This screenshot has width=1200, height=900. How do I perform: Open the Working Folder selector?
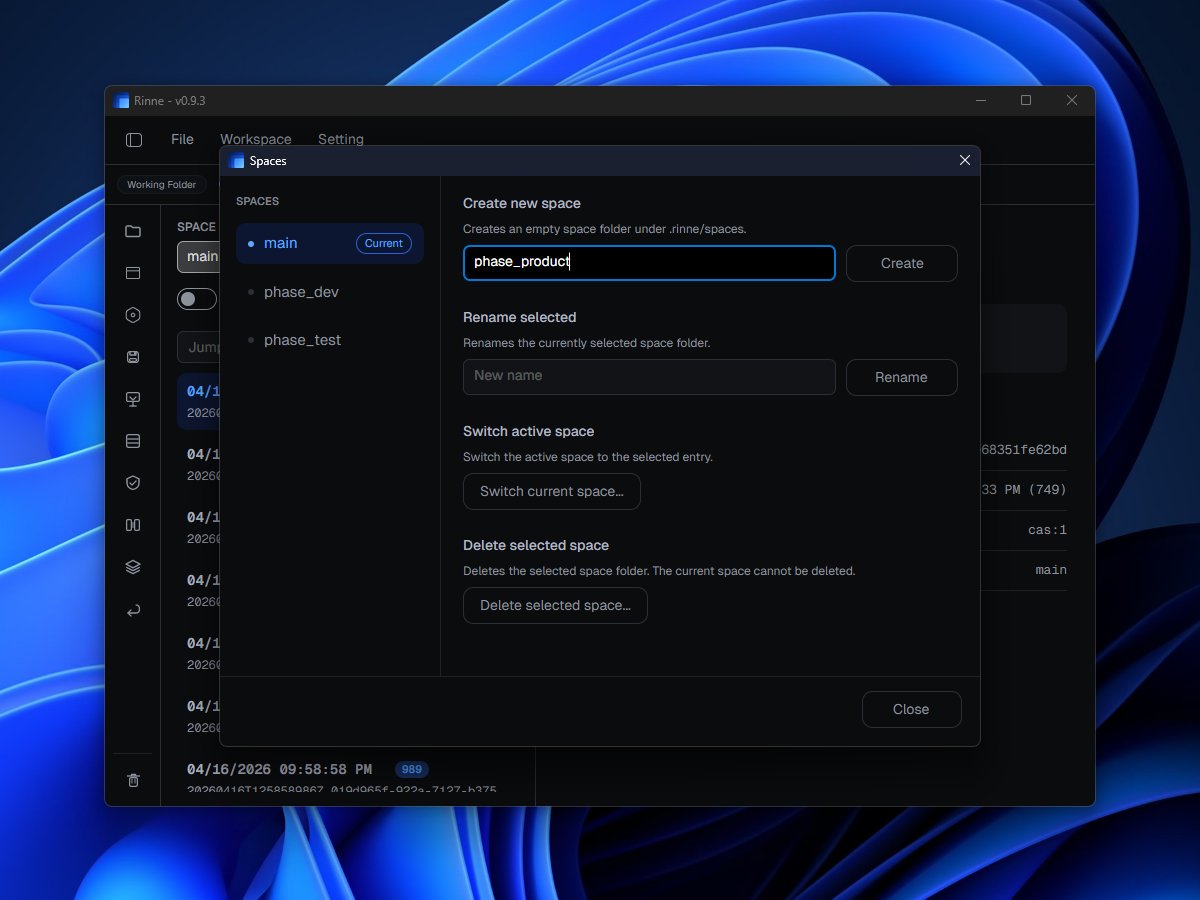161,184
